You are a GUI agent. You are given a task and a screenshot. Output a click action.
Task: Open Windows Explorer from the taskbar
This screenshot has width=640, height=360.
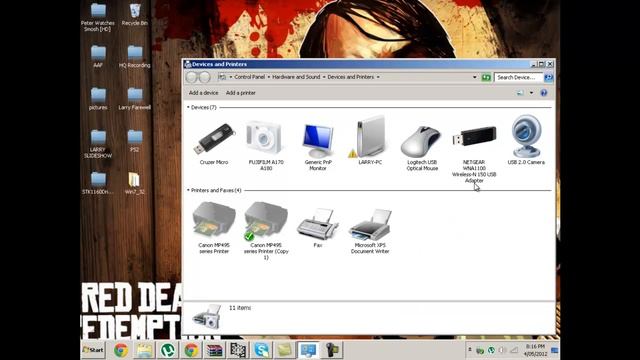(x=144, y=350)
